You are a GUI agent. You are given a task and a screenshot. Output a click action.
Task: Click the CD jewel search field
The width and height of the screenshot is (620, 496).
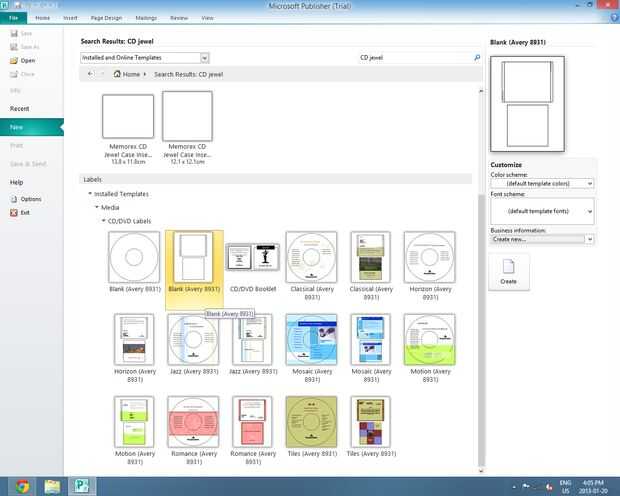pyautogui.click(x=415, y=58)
